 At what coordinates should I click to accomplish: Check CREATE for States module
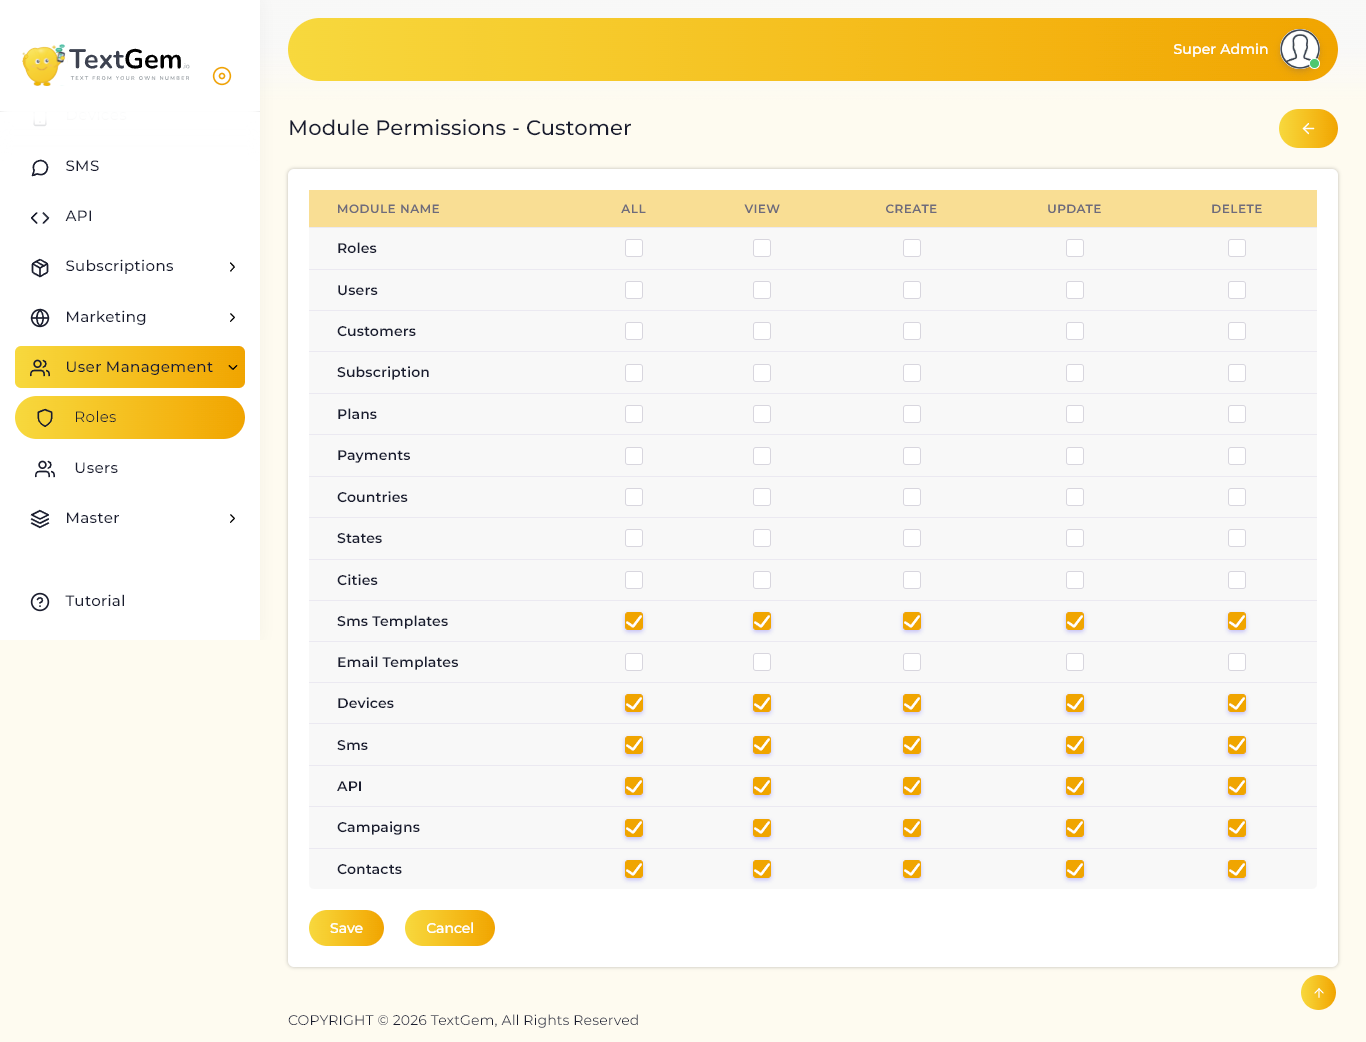(x=912, y=538)
